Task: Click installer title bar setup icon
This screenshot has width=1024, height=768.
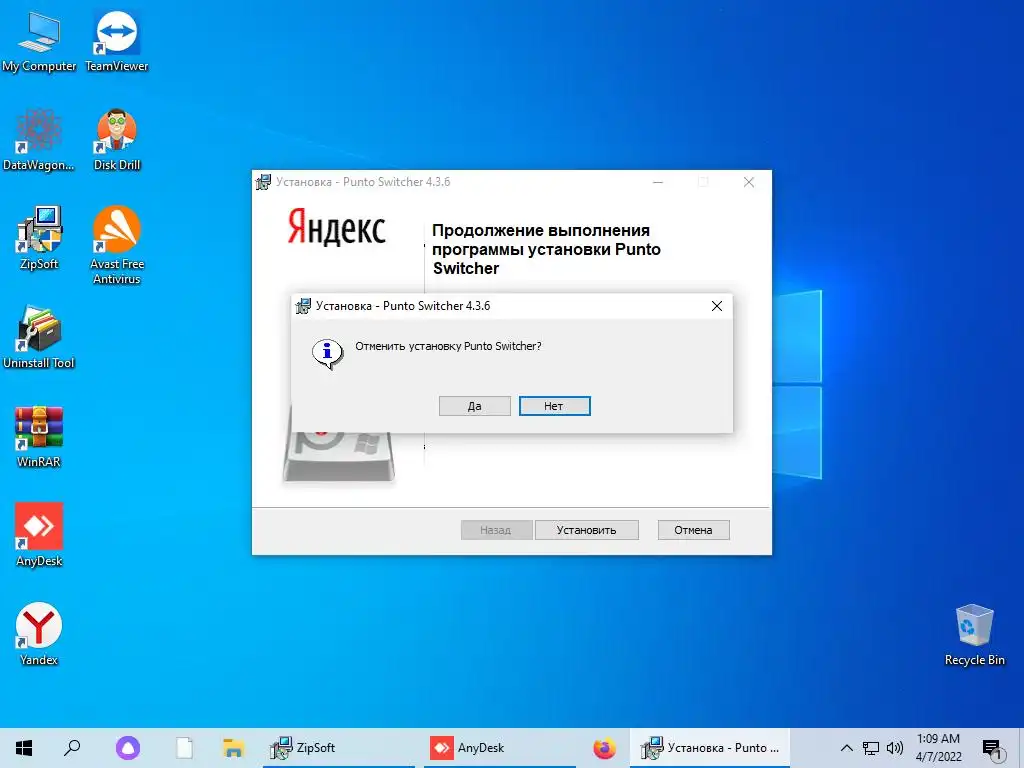Action: tap(263, 182)
